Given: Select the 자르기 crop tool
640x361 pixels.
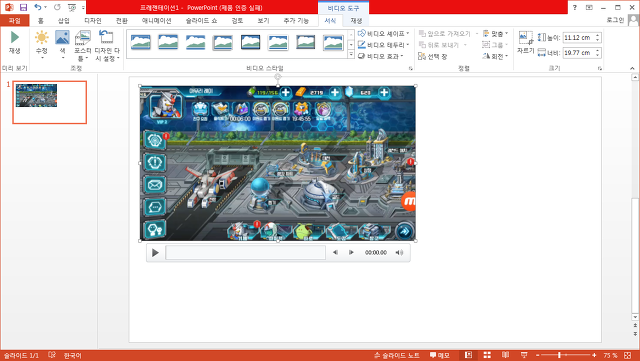Looking at the screenshot, I should tap(525, 42).
